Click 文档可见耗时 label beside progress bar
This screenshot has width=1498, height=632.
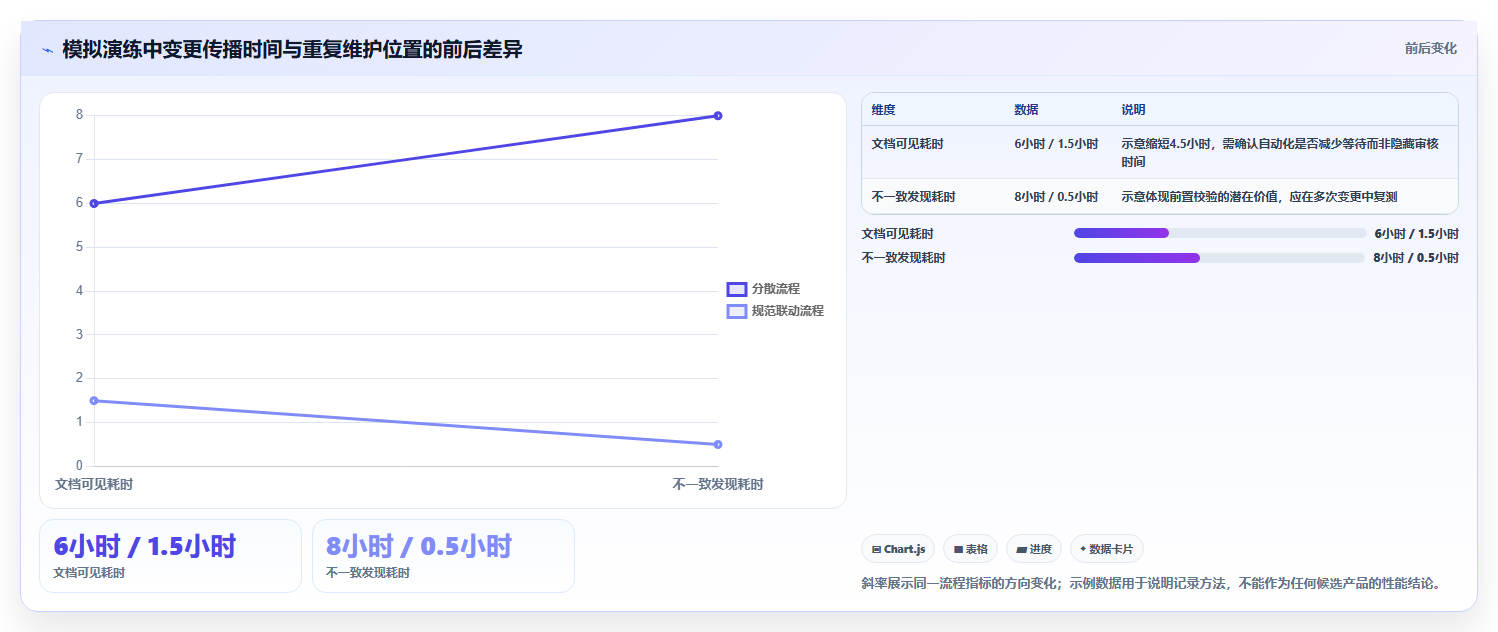click(898, 234)
